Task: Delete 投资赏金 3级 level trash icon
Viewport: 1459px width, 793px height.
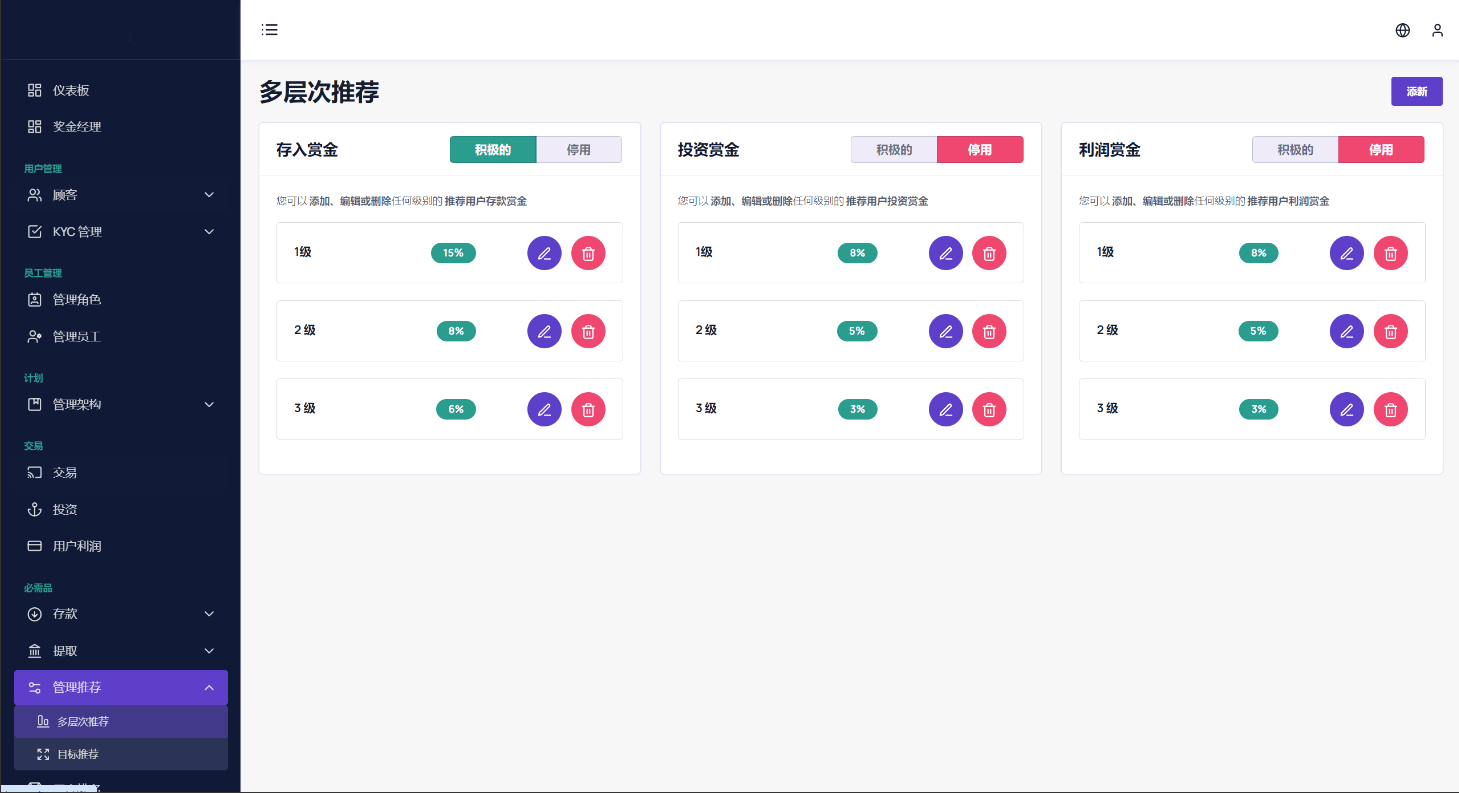Action: [990, 409]
